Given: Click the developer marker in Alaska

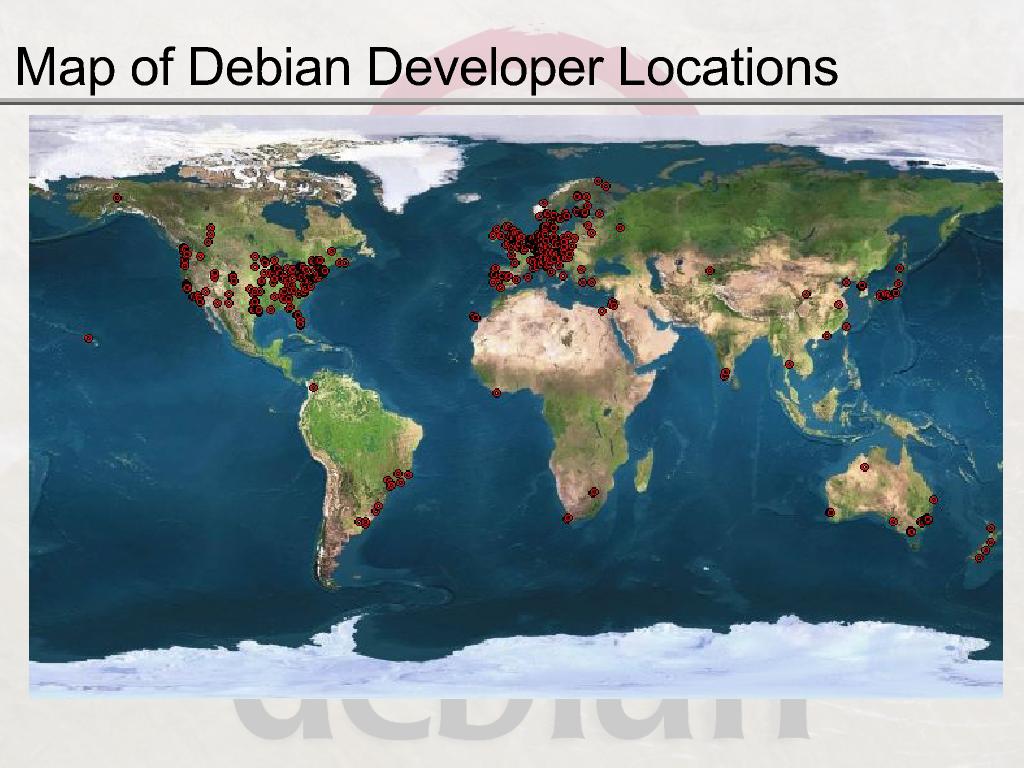Looking at the screenshot, I should tap(117, 198).
